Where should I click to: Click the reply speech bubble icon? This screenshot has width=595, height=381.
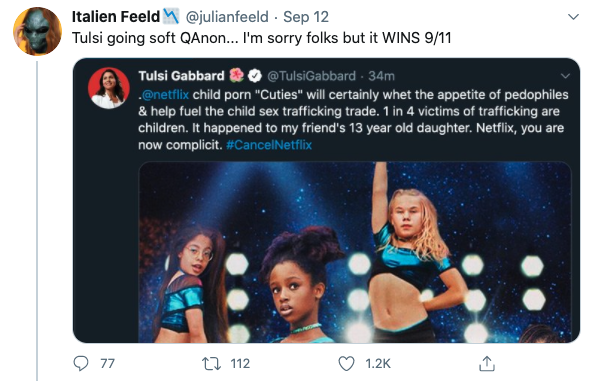(x=80, y=364)
